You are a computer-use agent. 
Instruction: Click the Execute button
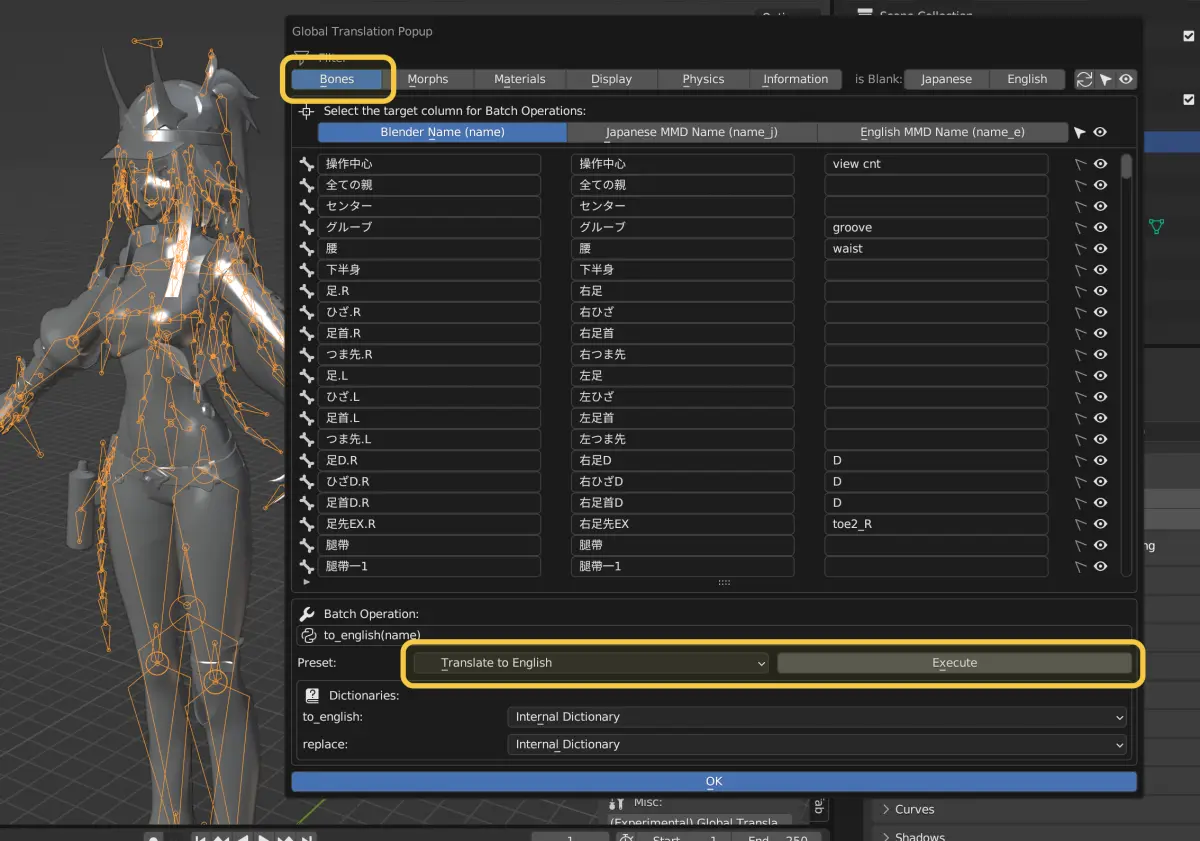(954, 663)
